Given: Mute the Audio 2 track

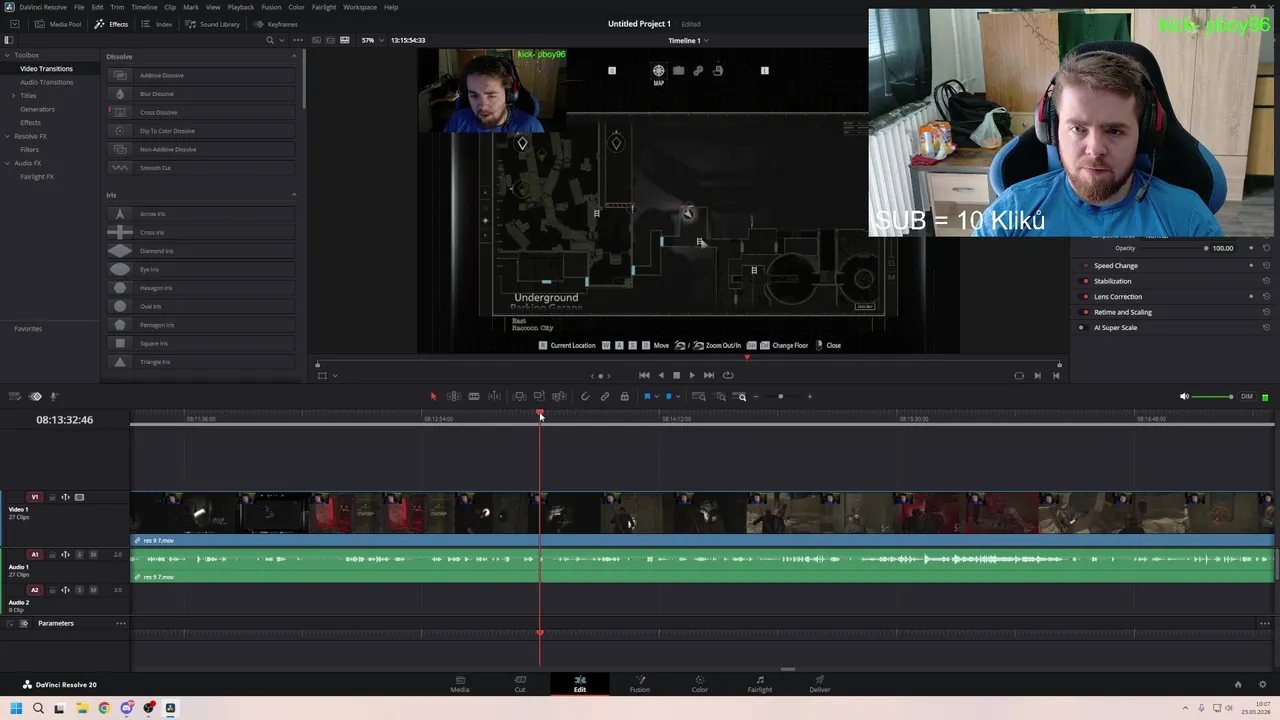Looking at the screenshot, I should click(x=94, y=590).
